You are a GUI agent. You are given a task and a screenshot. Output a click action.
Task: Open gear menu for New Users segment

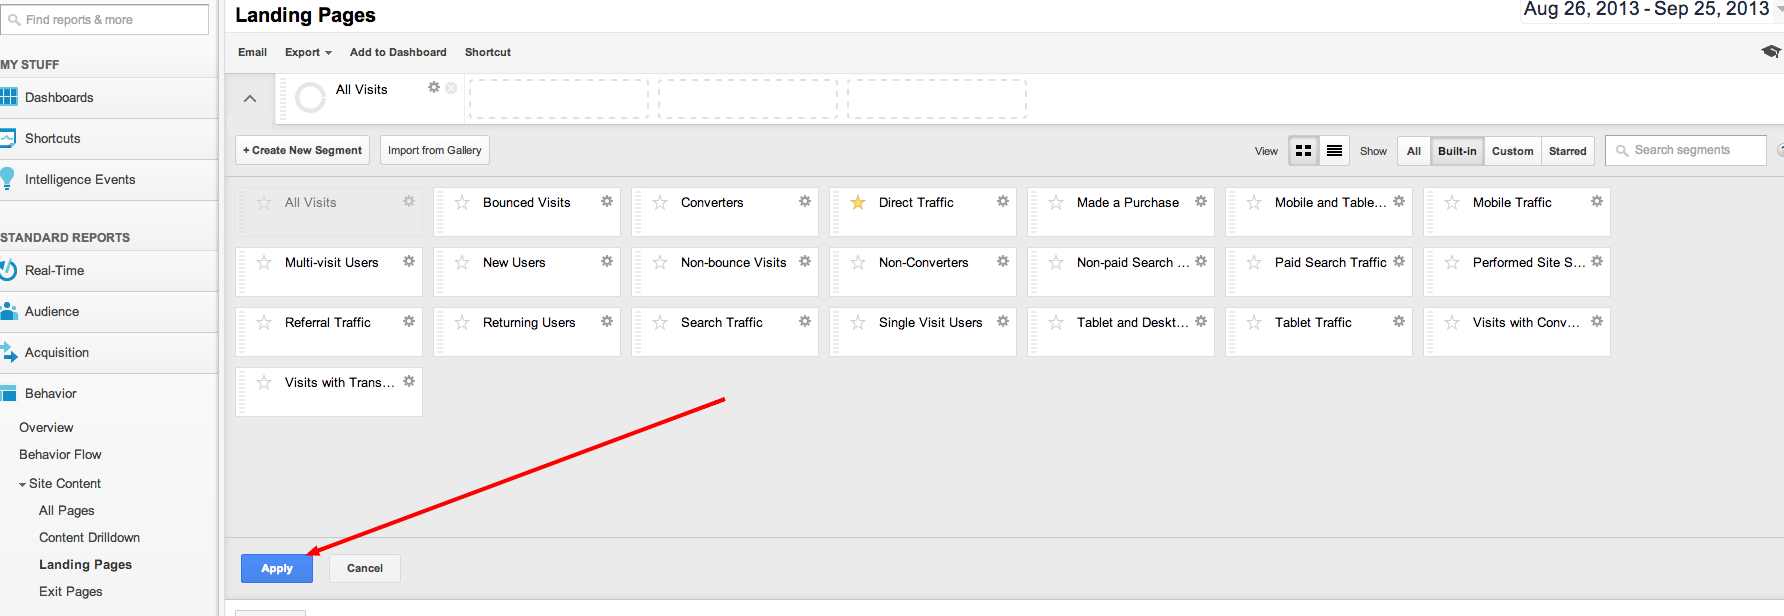607,261
